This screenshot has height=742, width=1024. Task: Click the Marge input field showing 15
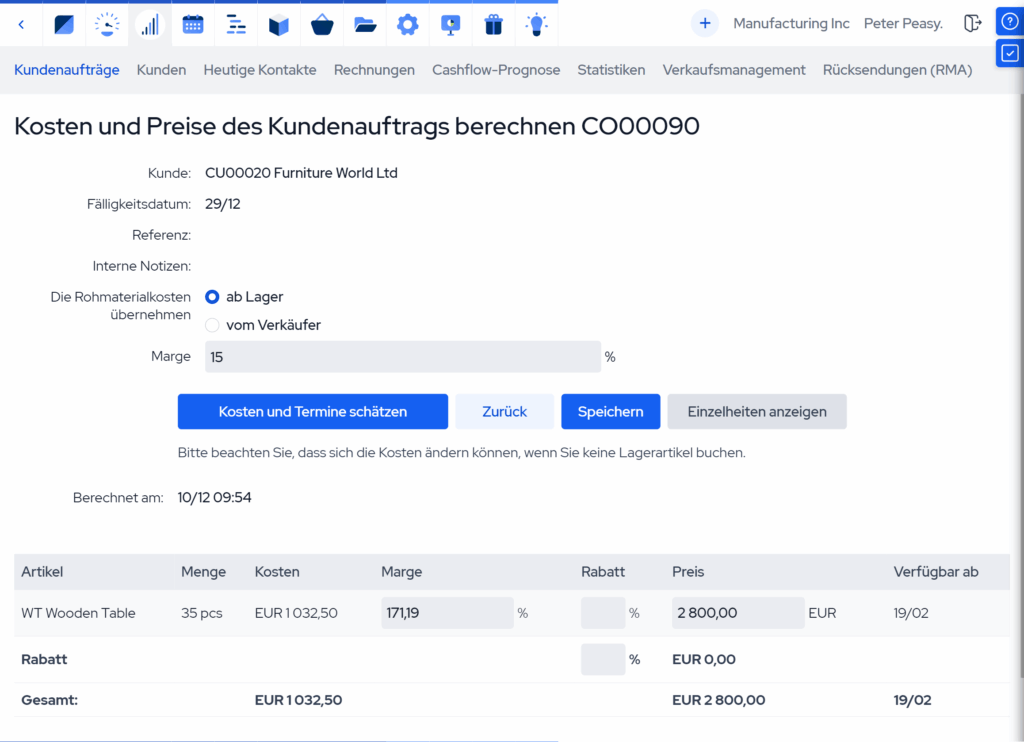[x=402, y=357]
